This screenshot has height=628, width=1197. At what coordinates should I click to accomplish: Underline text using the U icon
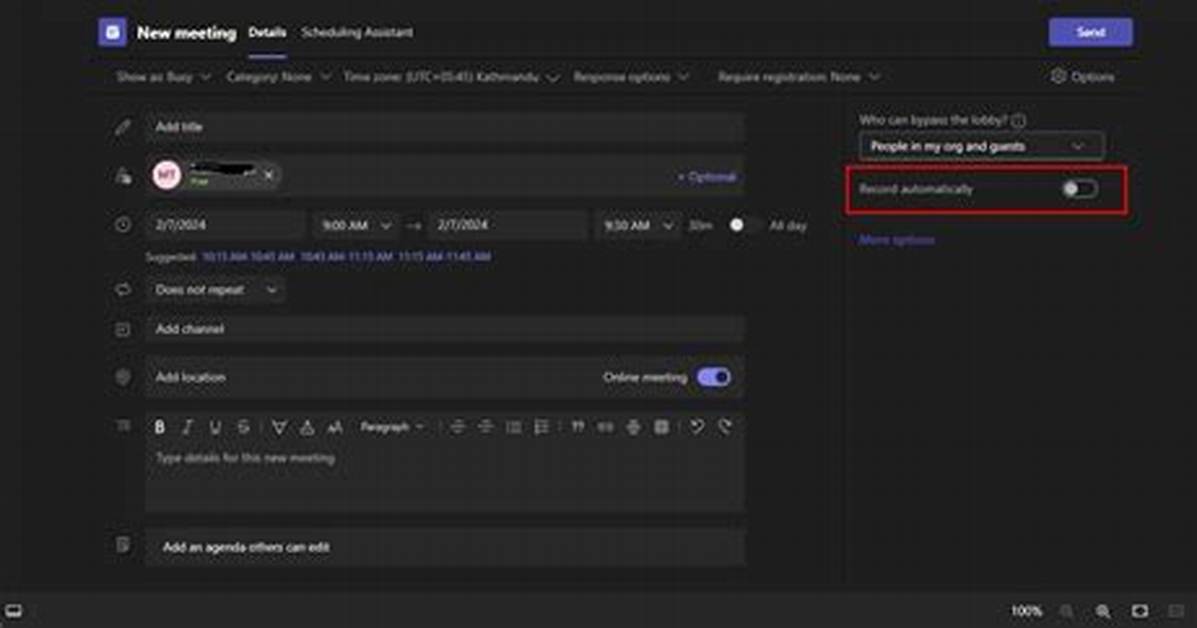pos(215,427)
